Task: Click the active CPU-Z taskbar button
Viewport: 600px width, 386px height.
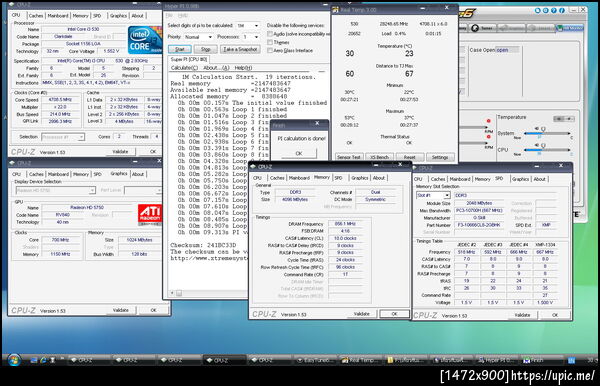Action: [x=224, y=360]
